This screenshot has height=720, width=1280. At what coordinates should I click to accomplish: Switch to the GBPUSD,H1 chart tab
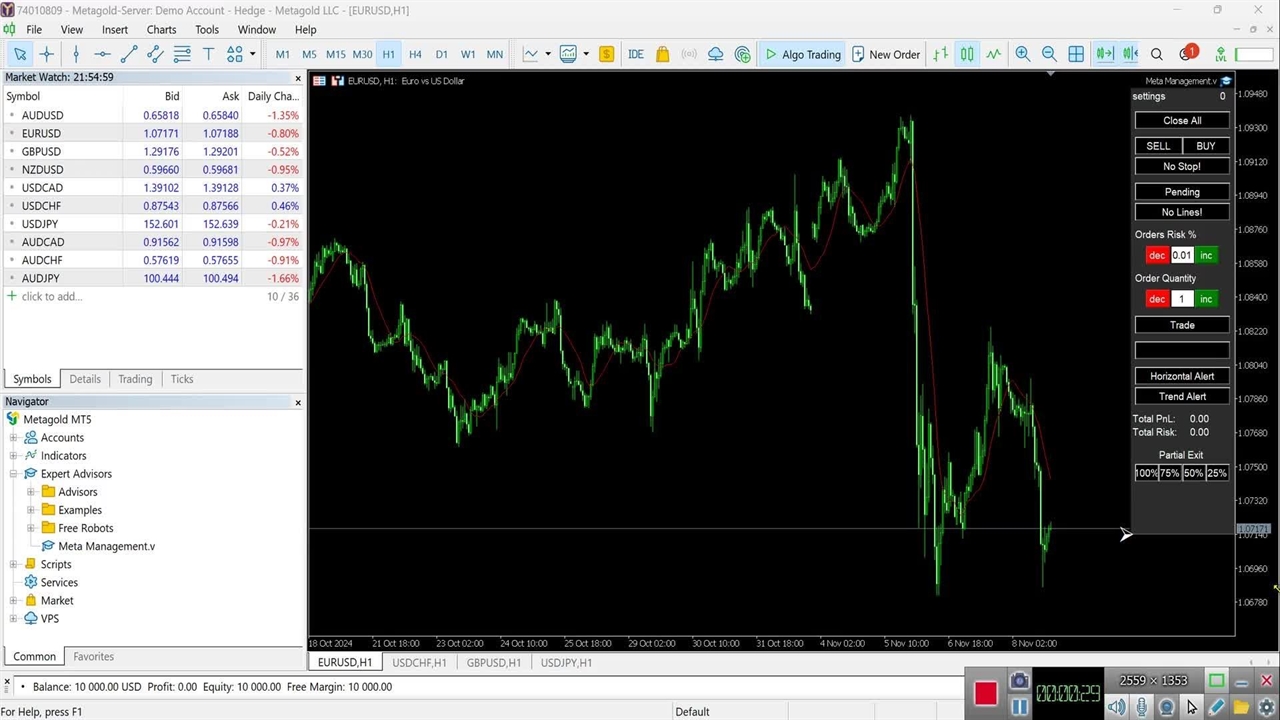pos(493,662)
